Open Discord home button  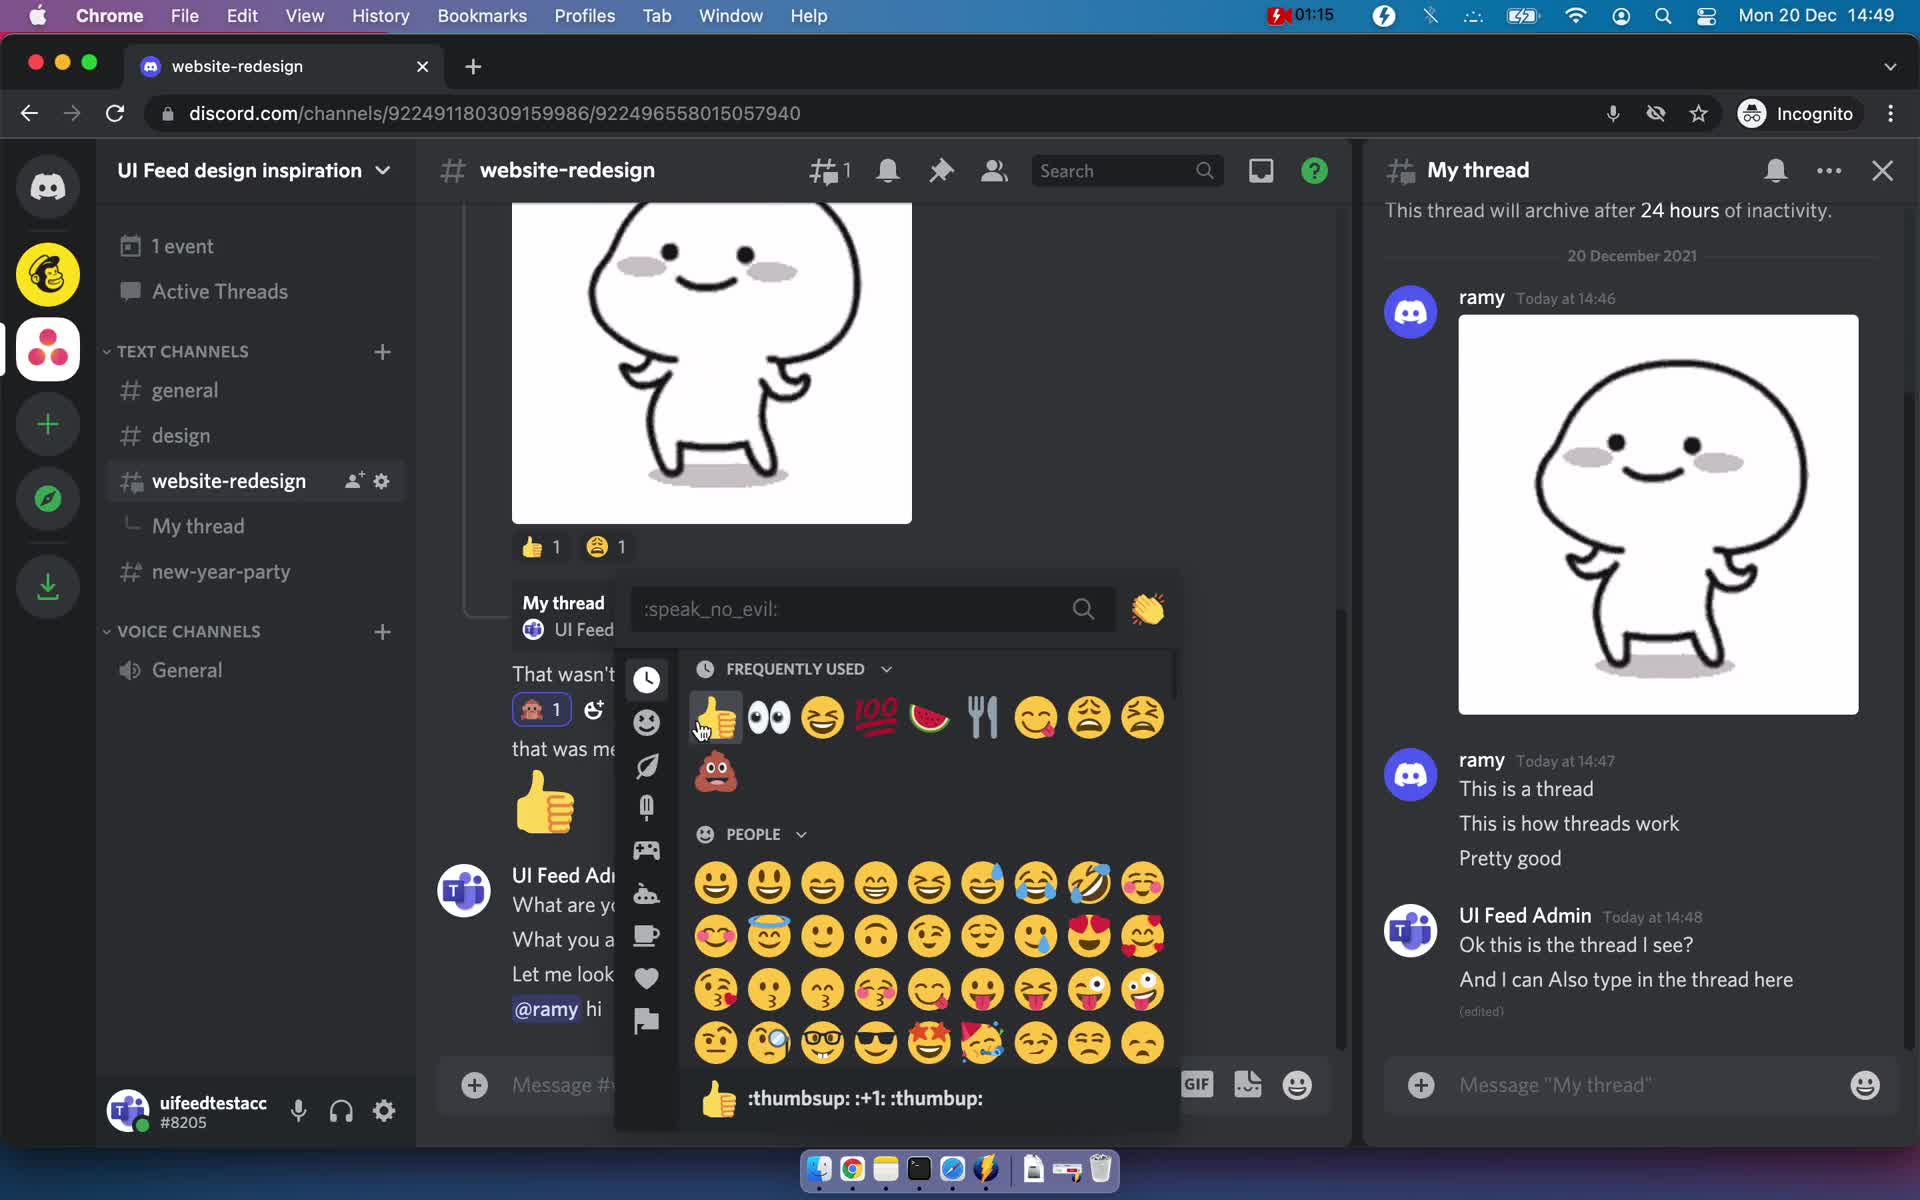pyautogui.click(x=47, y=187)
